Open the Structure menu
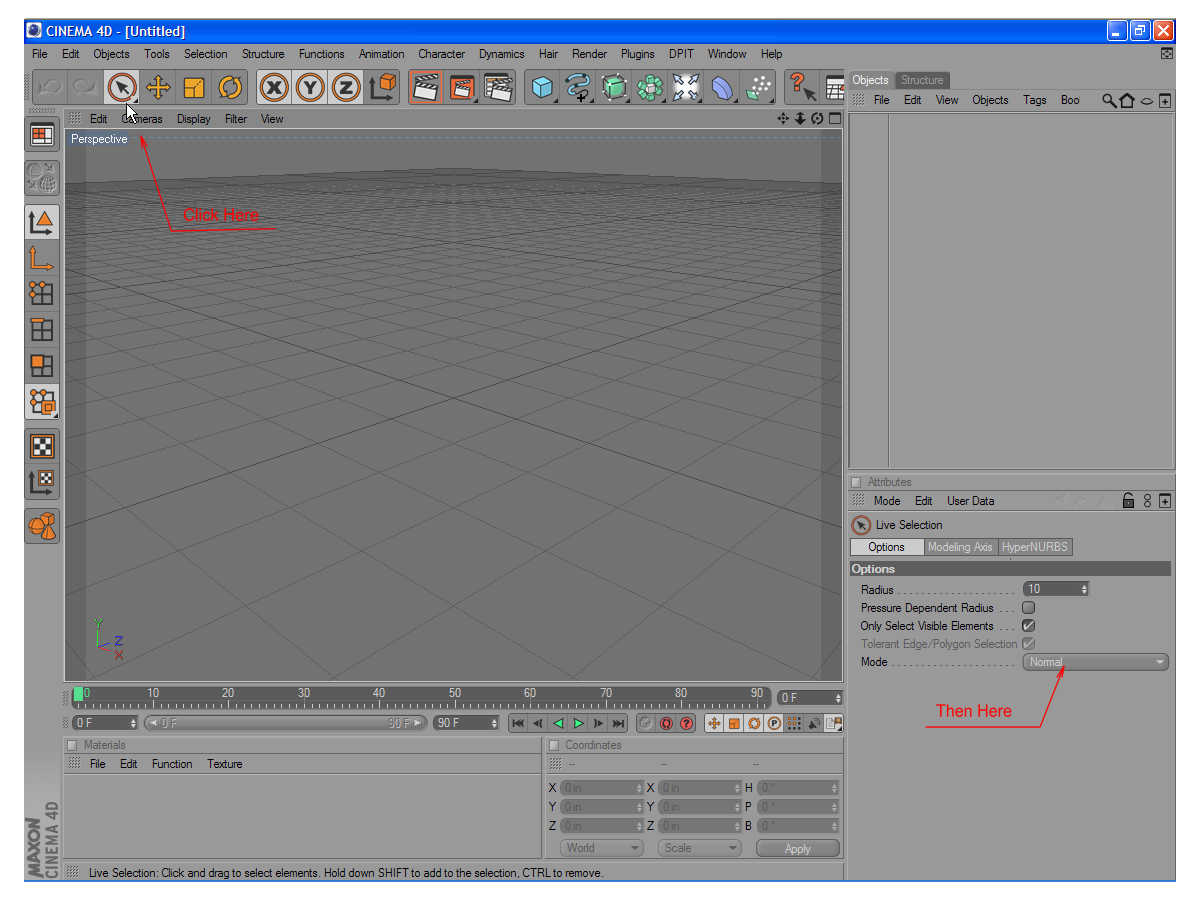 (x=263, y=54)
